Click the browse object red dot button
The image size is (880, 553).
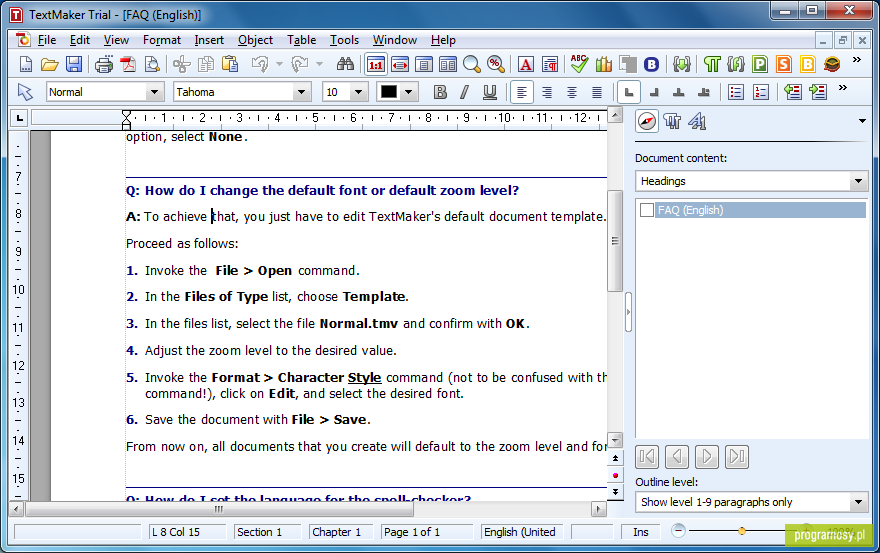[x=615, y=475]
